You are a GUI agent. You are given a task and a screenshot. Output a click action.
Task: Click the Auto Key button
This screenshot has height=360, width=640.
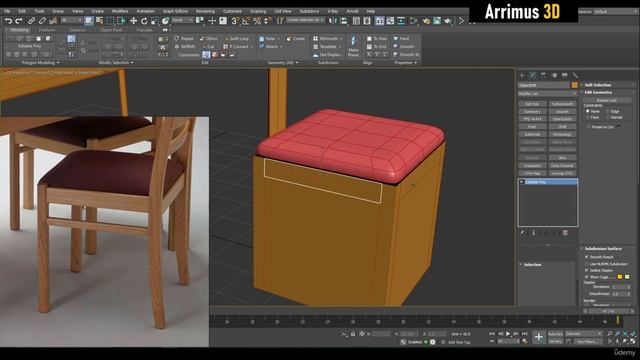pos(555,334)
